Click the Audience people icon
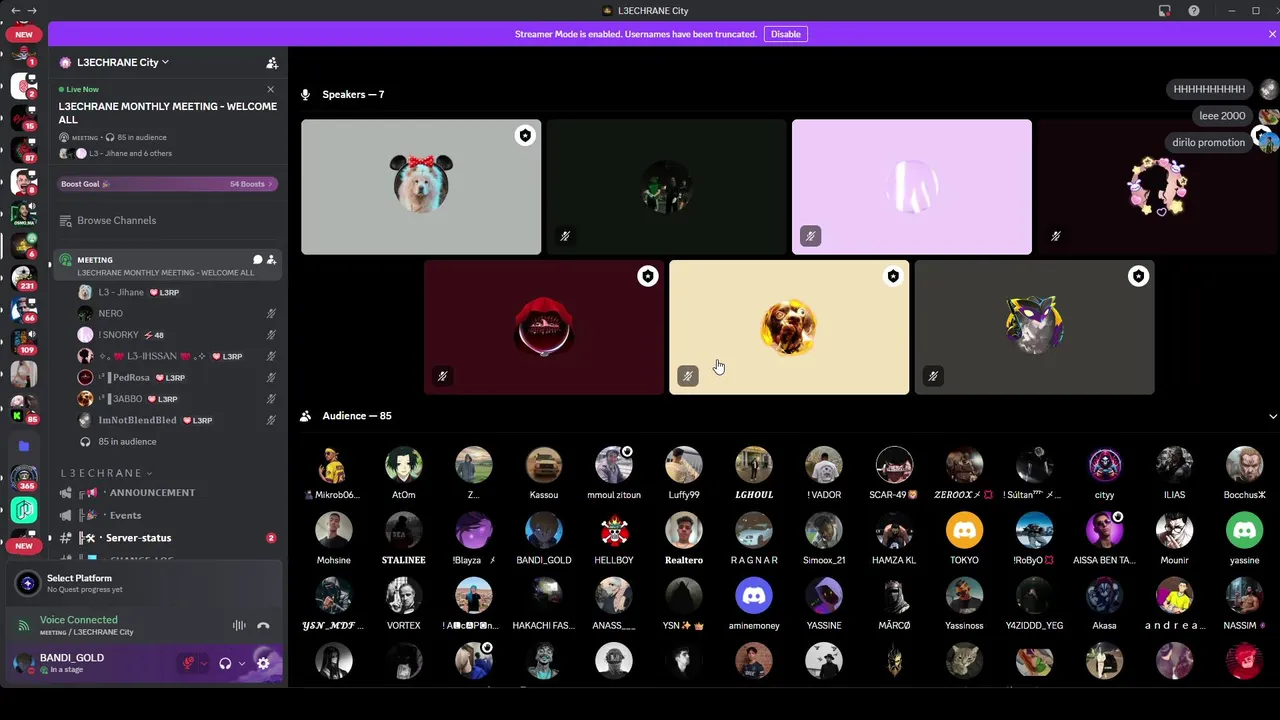The image size is (1280, 720). [x=306, y=416]
